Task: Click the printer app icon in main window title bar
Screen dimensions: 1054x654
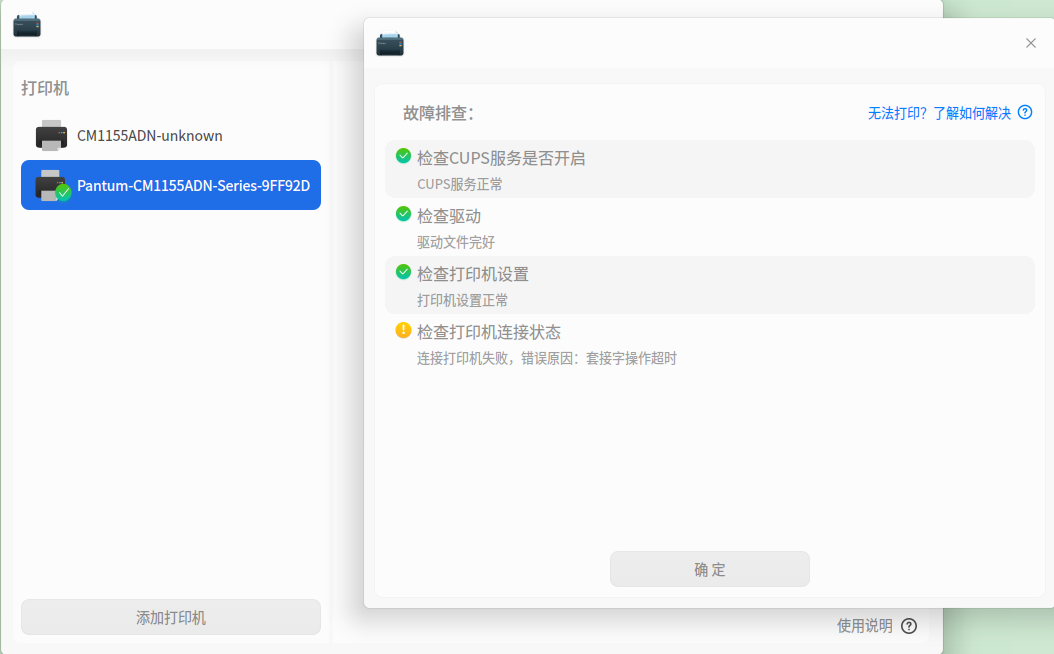Action: [x=27, y=26]
